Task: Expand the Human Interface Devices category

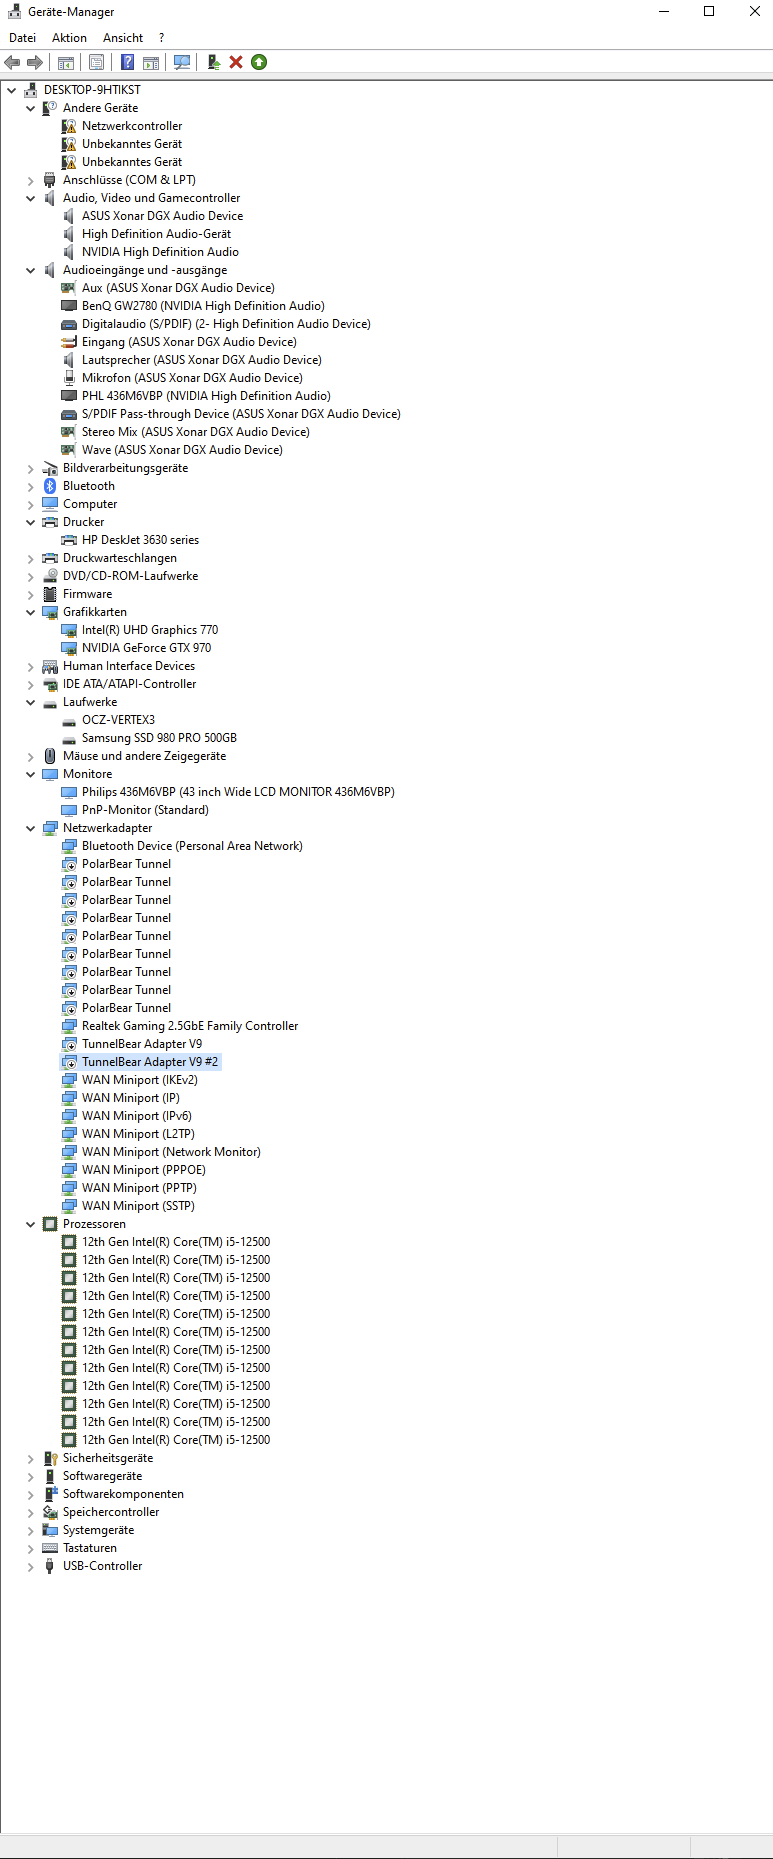Action: 30,666
